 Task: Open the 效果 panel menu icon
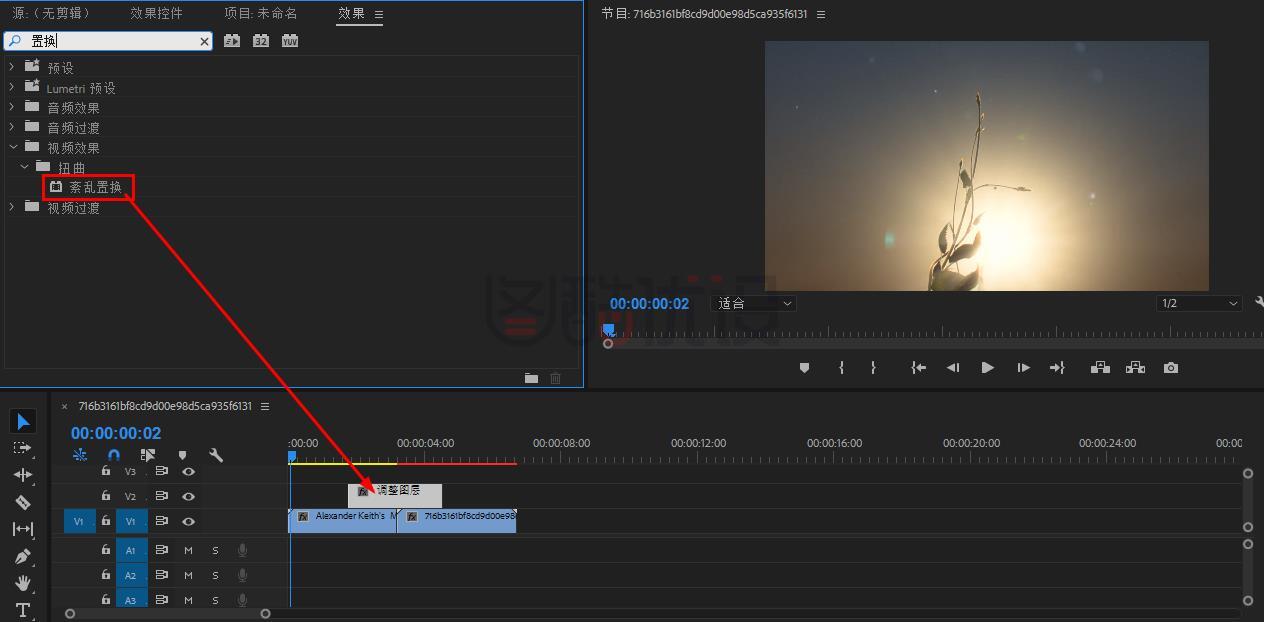pos(379,14)
